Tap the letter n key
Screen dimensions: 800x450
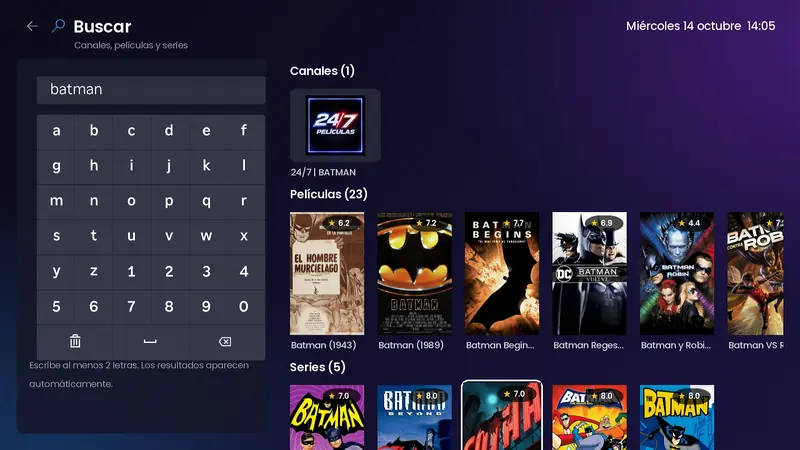pyautogui.click(x=94, y=202)
